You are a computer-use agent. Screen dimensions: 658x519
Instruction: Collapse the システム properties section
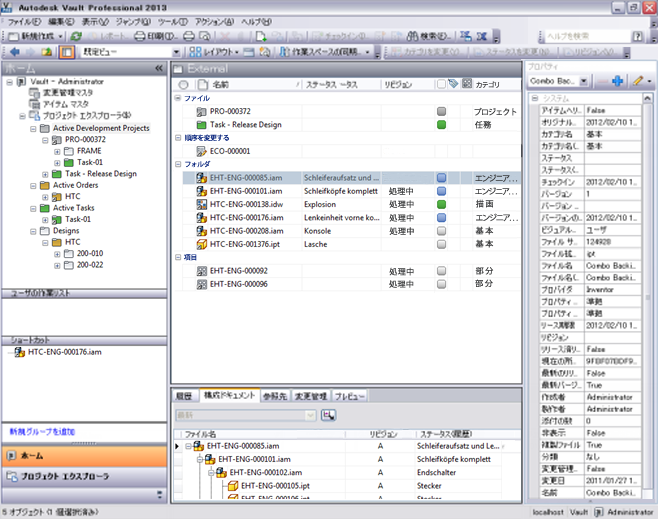pos(535,98)
